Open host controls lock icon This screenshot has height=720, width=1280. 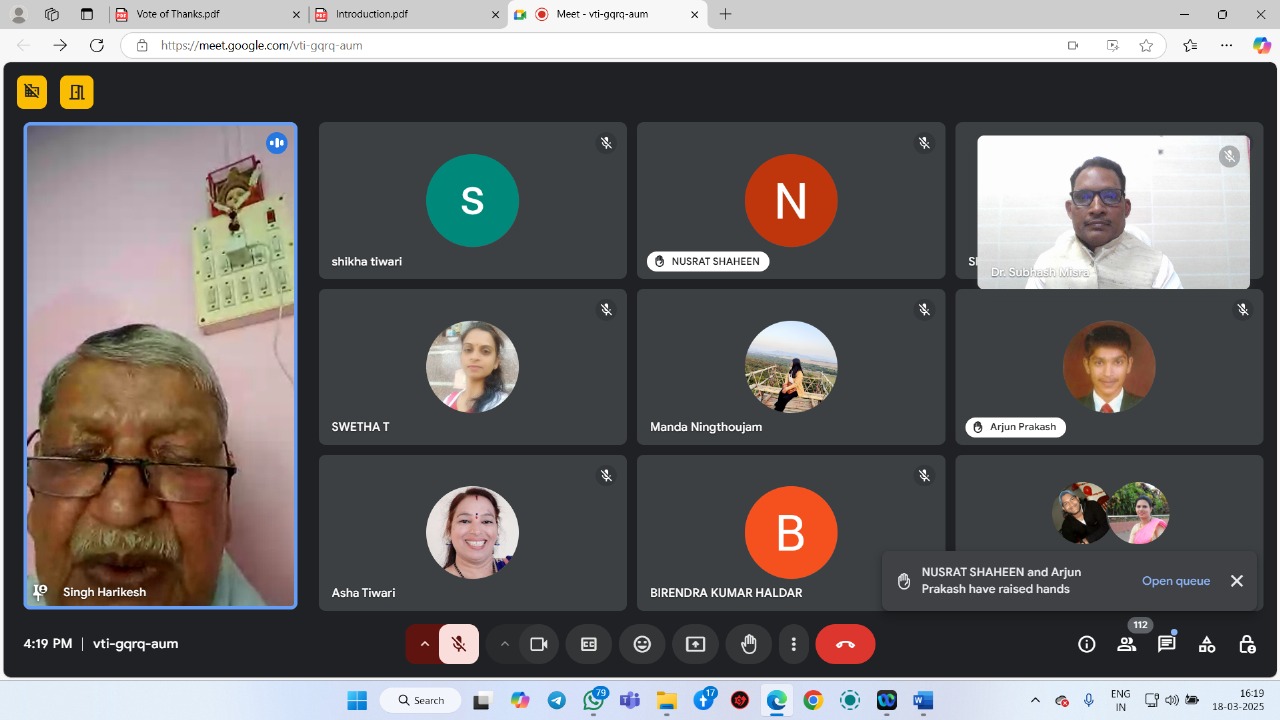click(1247, 645)
